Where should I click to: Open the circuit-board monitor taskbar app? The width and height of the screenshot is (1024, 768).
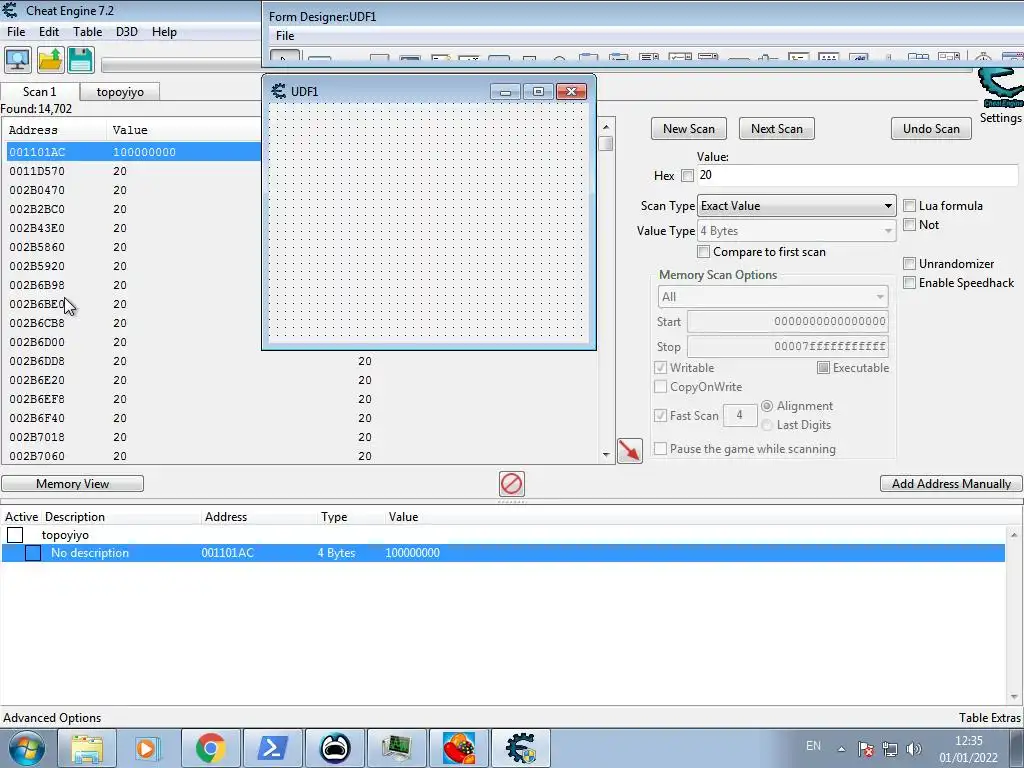pyautogui.click(x=396, y=748)
